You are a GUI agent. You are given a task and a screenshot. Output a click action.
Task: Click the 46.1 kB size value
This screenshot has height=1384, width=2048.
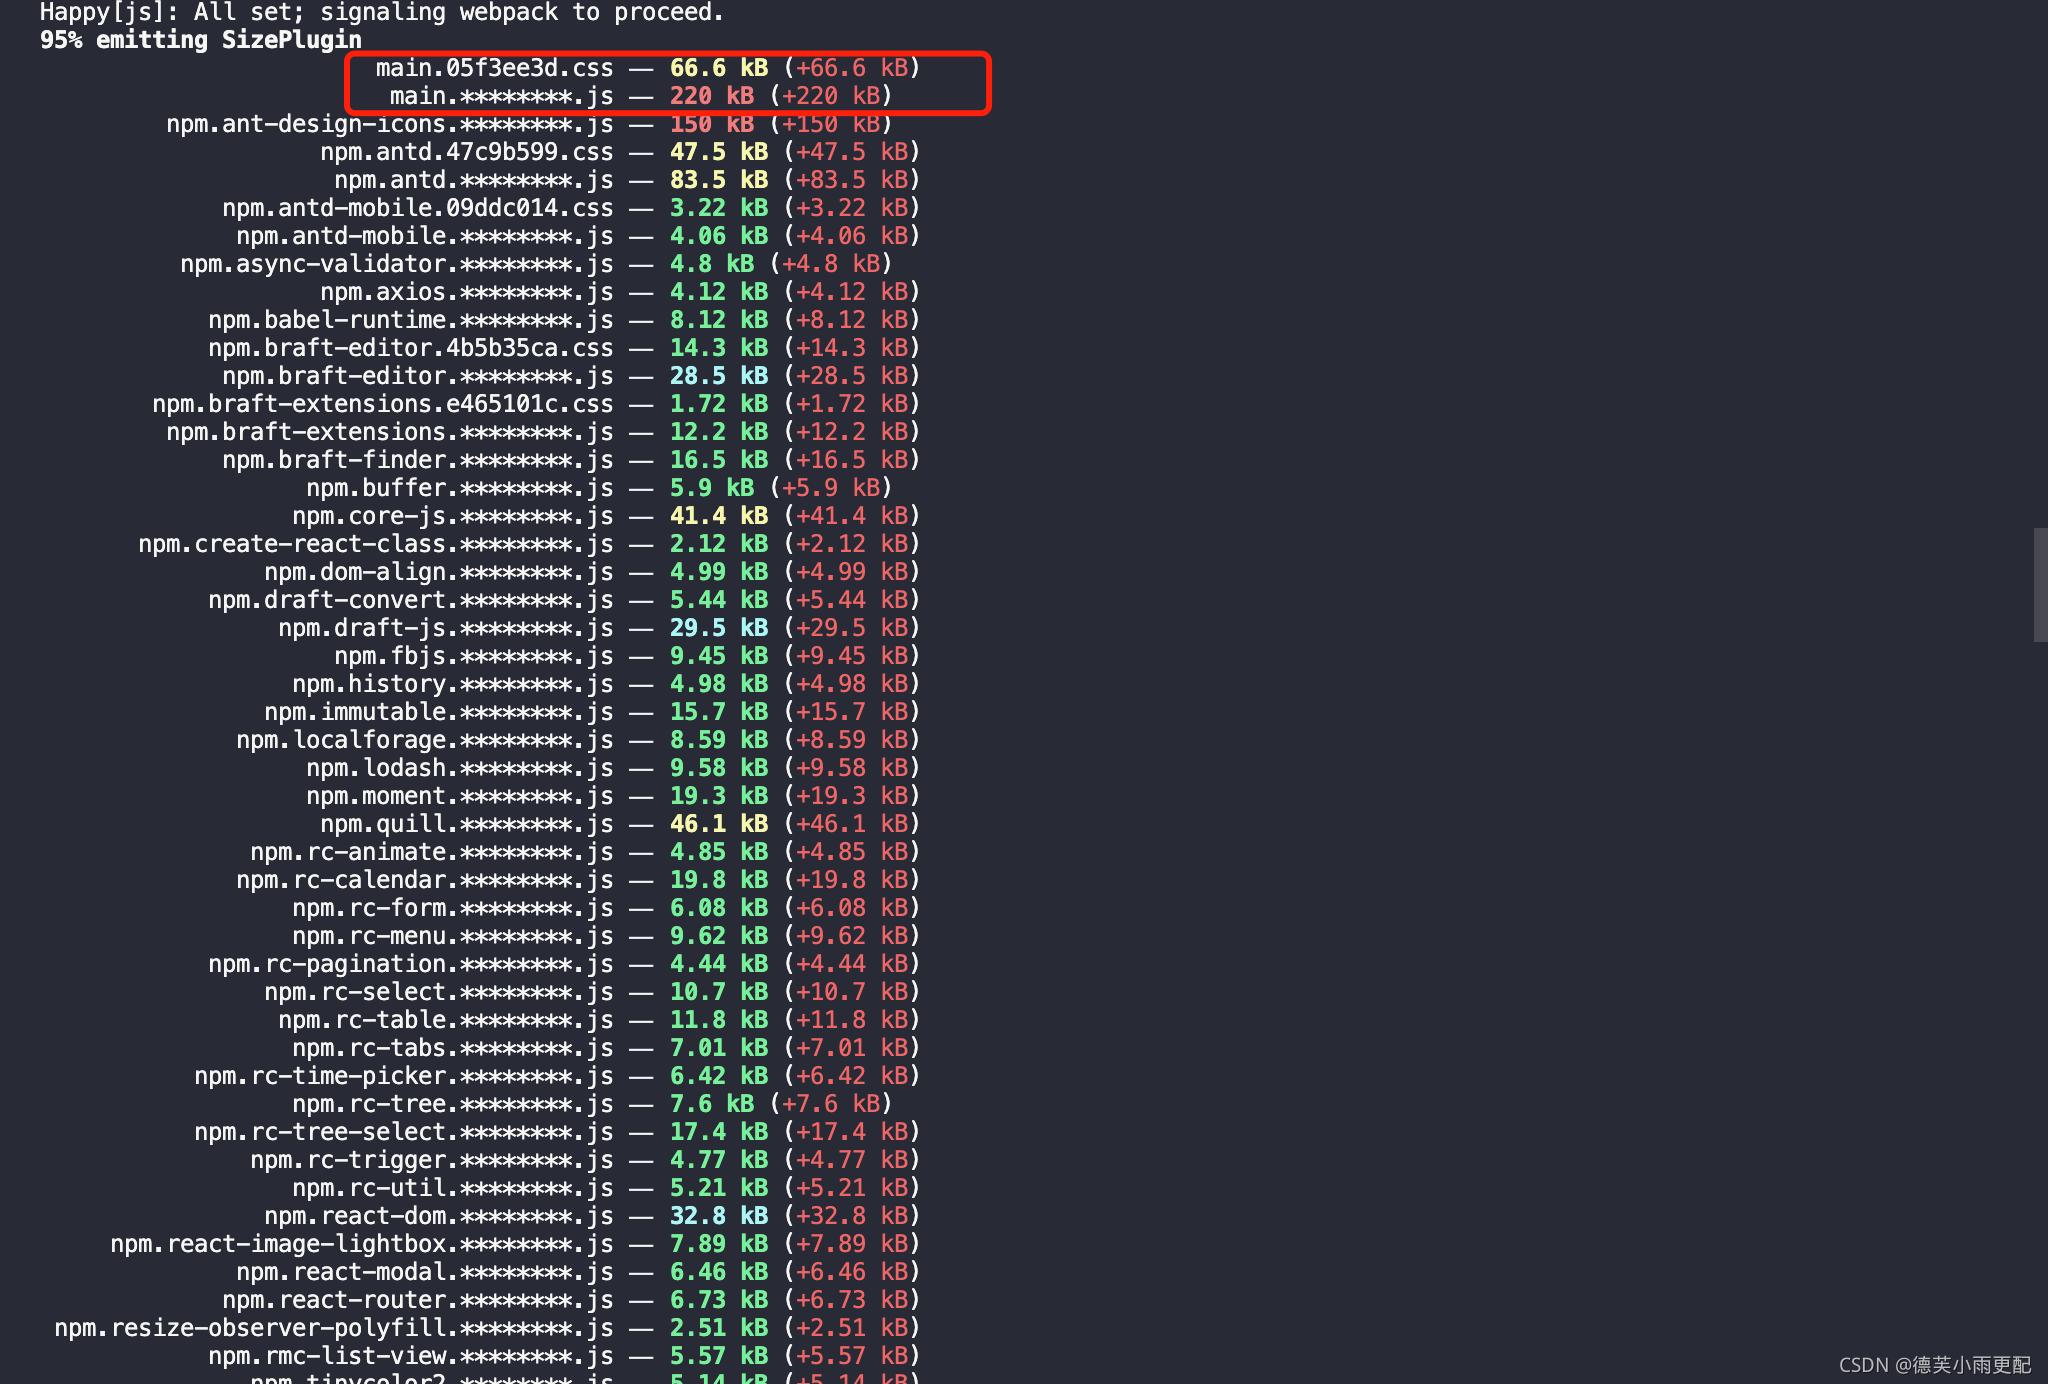(719, 824)
